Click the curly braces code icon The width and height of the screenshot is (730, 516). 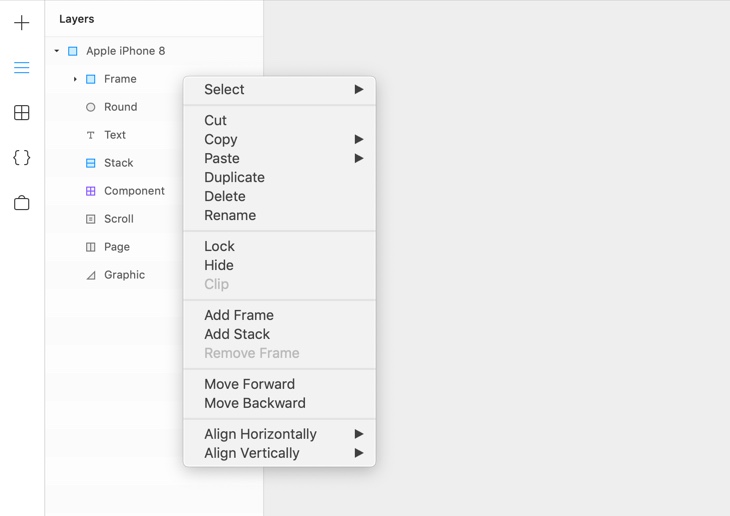coord(22,158)
